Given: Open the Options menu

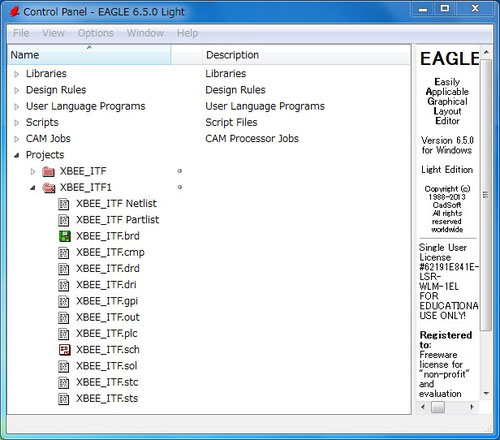Looking at the screenshot, I should (96, 33).
